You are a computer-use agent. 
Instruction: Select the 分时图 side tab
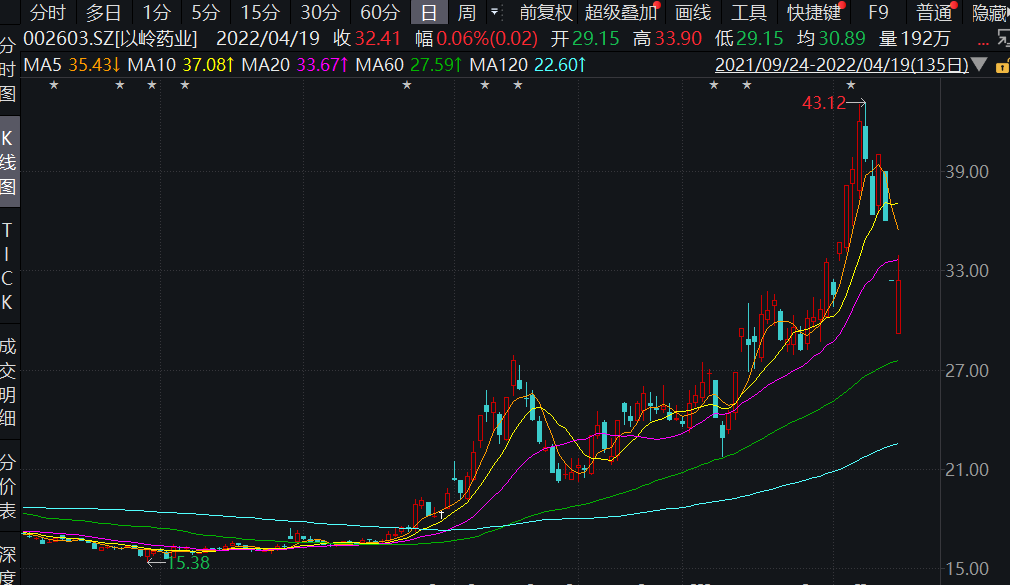8,70
